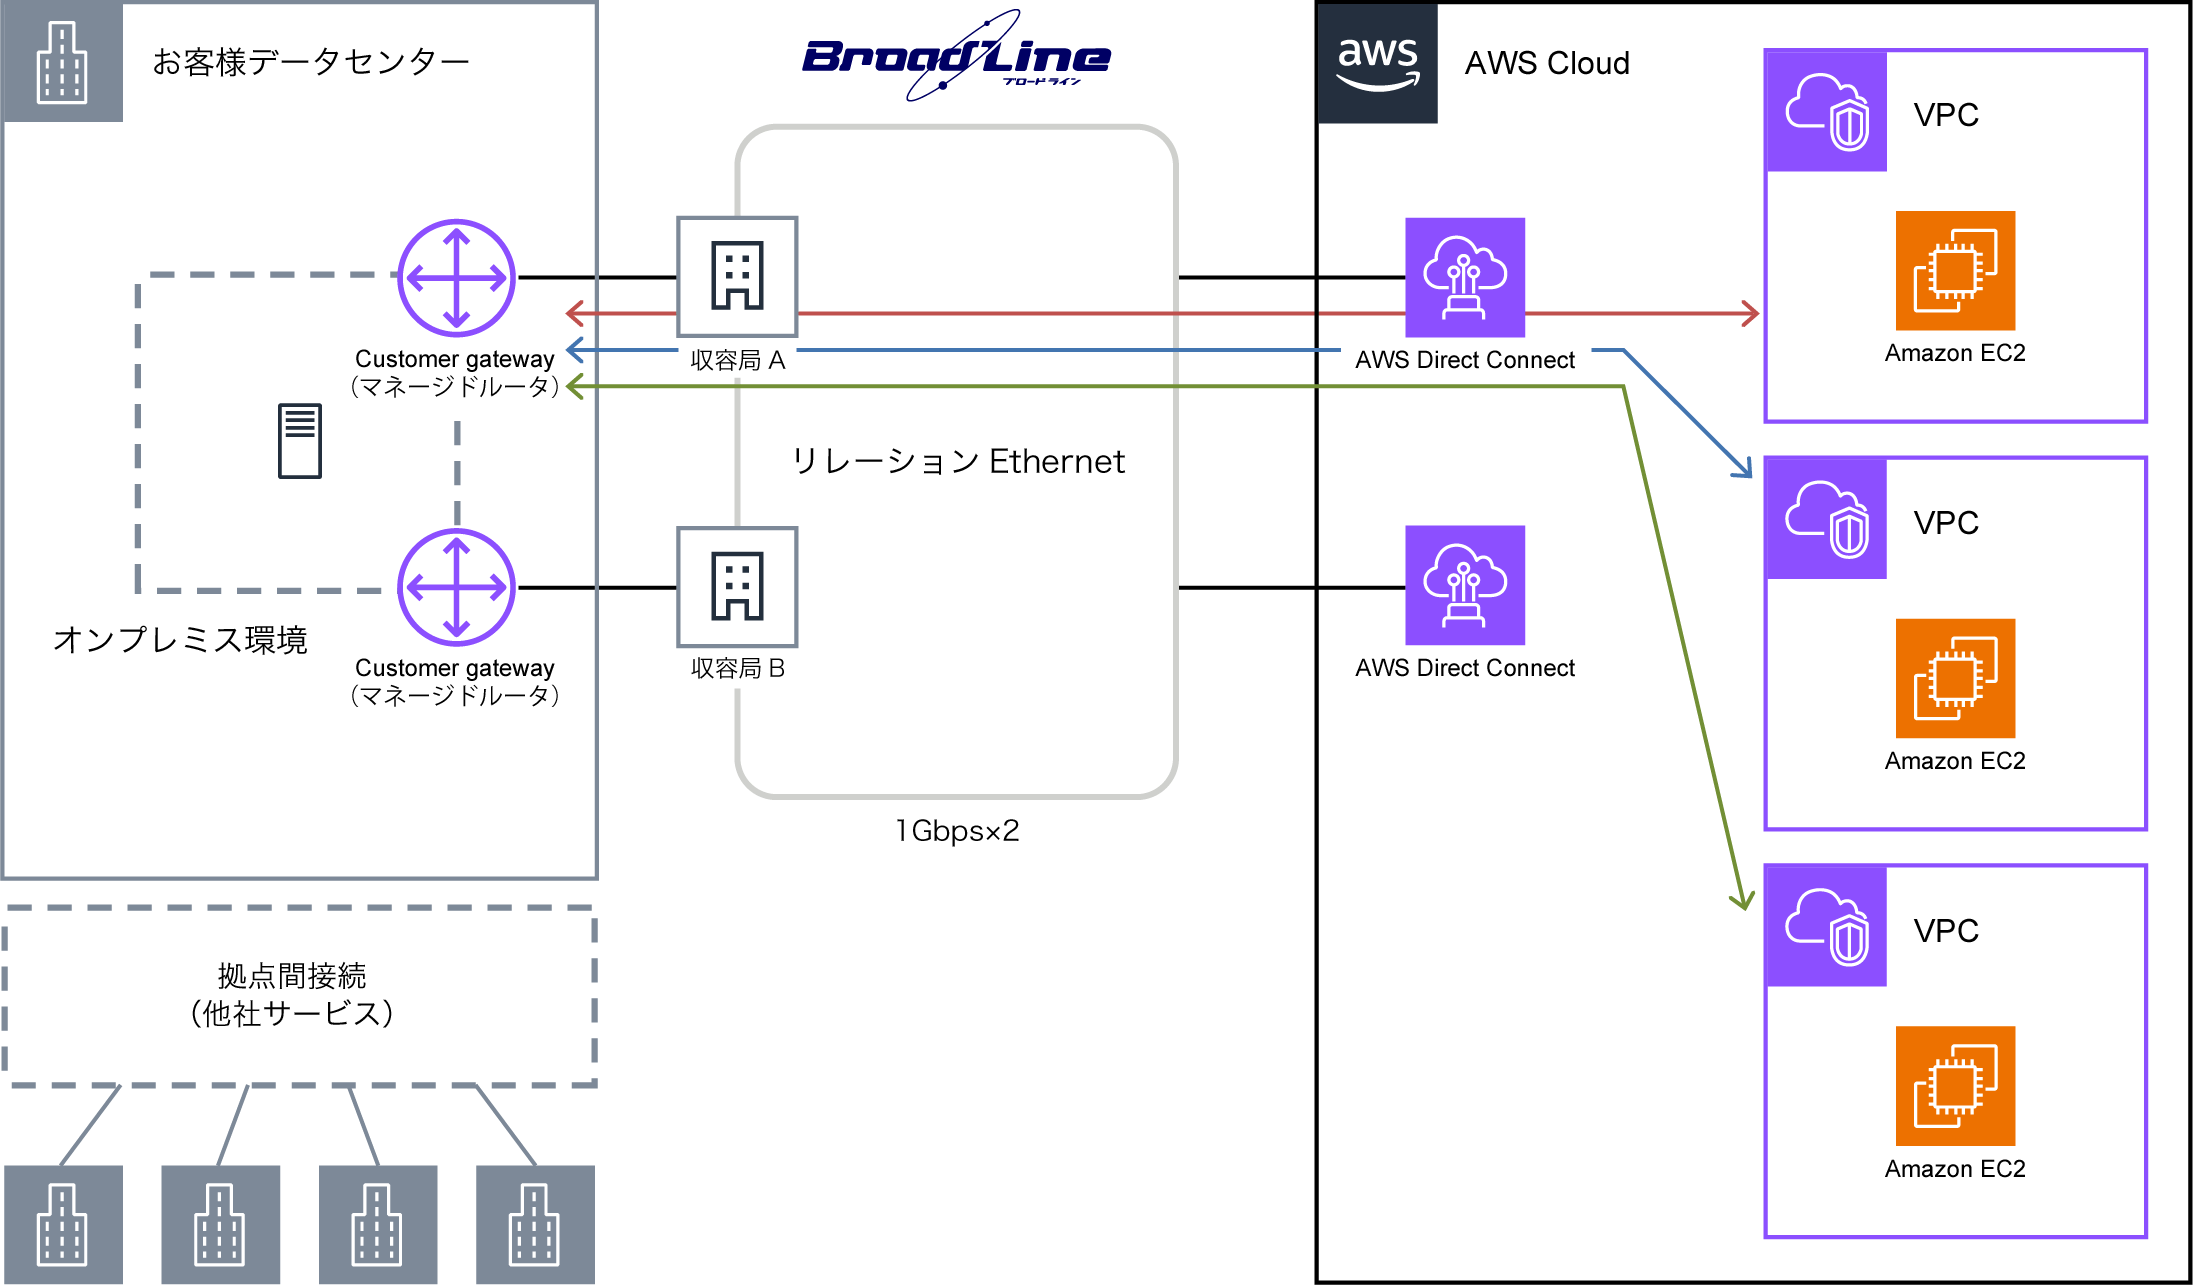Click the lower Customer gateway router icon

click(457, 587)
